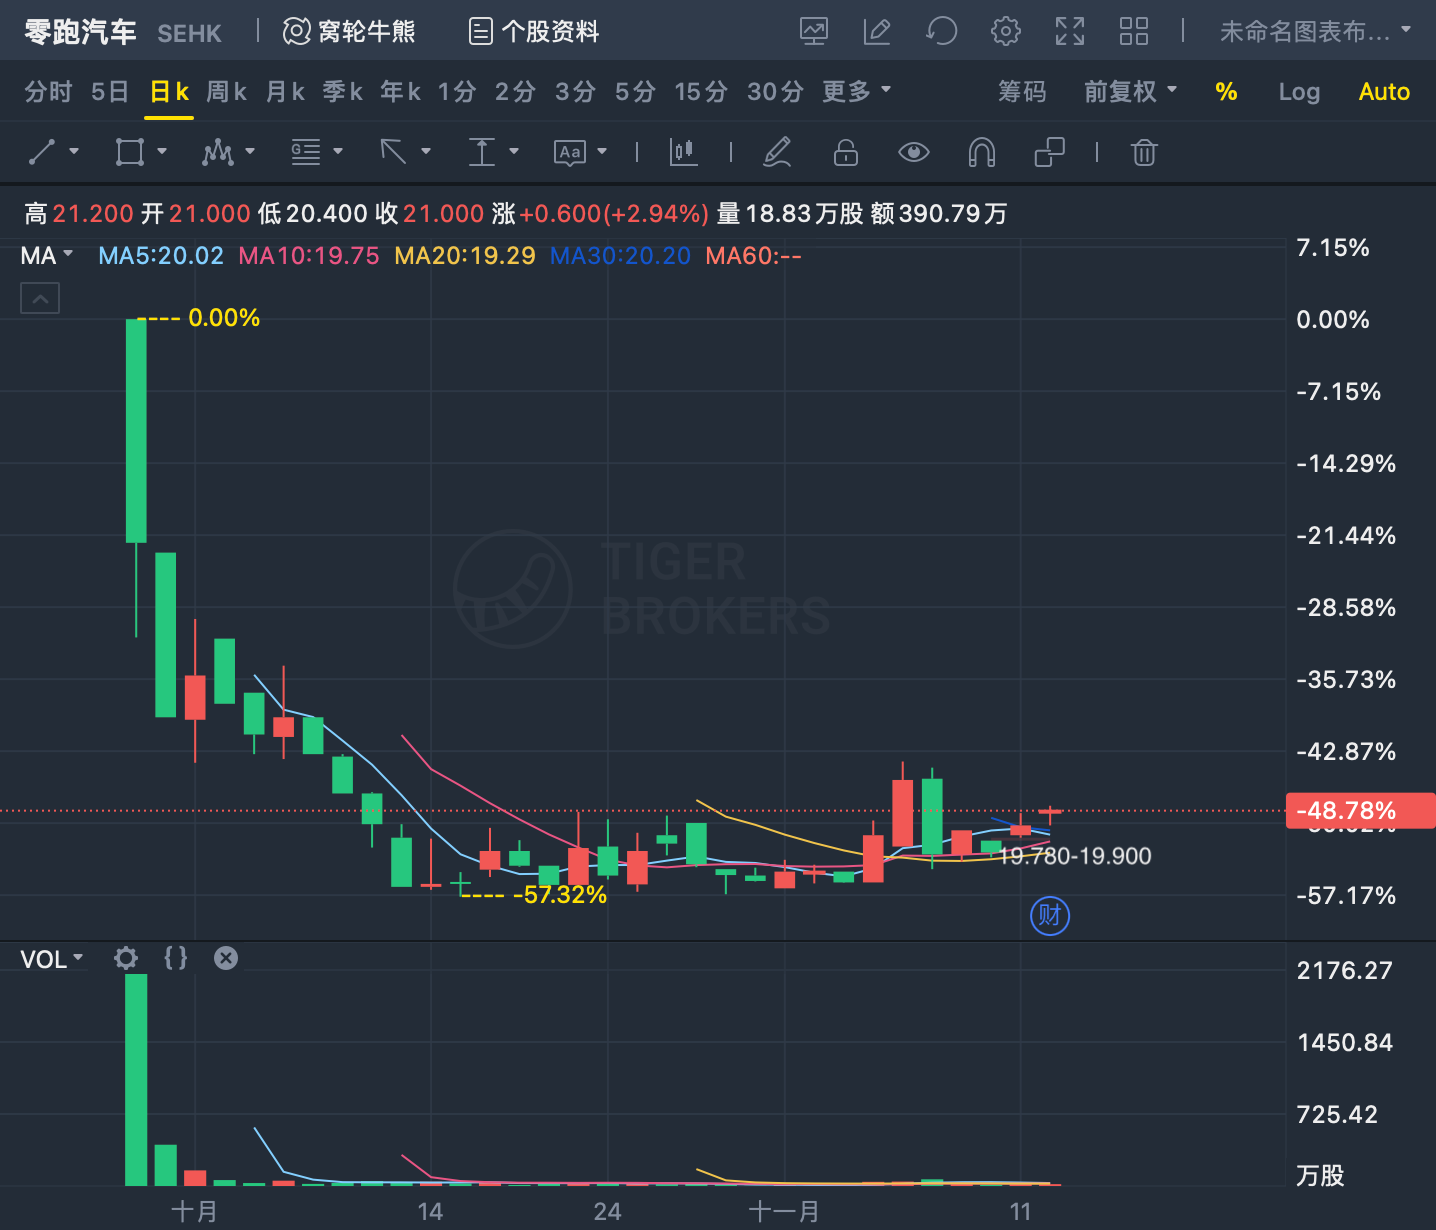Delete drawings with the trash icon
The height and width of the screenshot is (1230, 1436).
(x=1144, y=152)
